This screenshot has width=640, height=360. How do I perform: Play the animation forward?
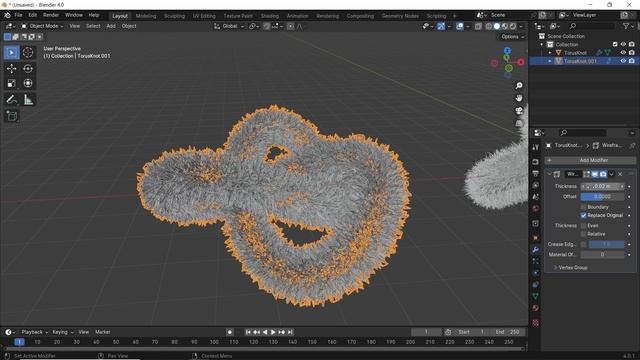point(273,332)
